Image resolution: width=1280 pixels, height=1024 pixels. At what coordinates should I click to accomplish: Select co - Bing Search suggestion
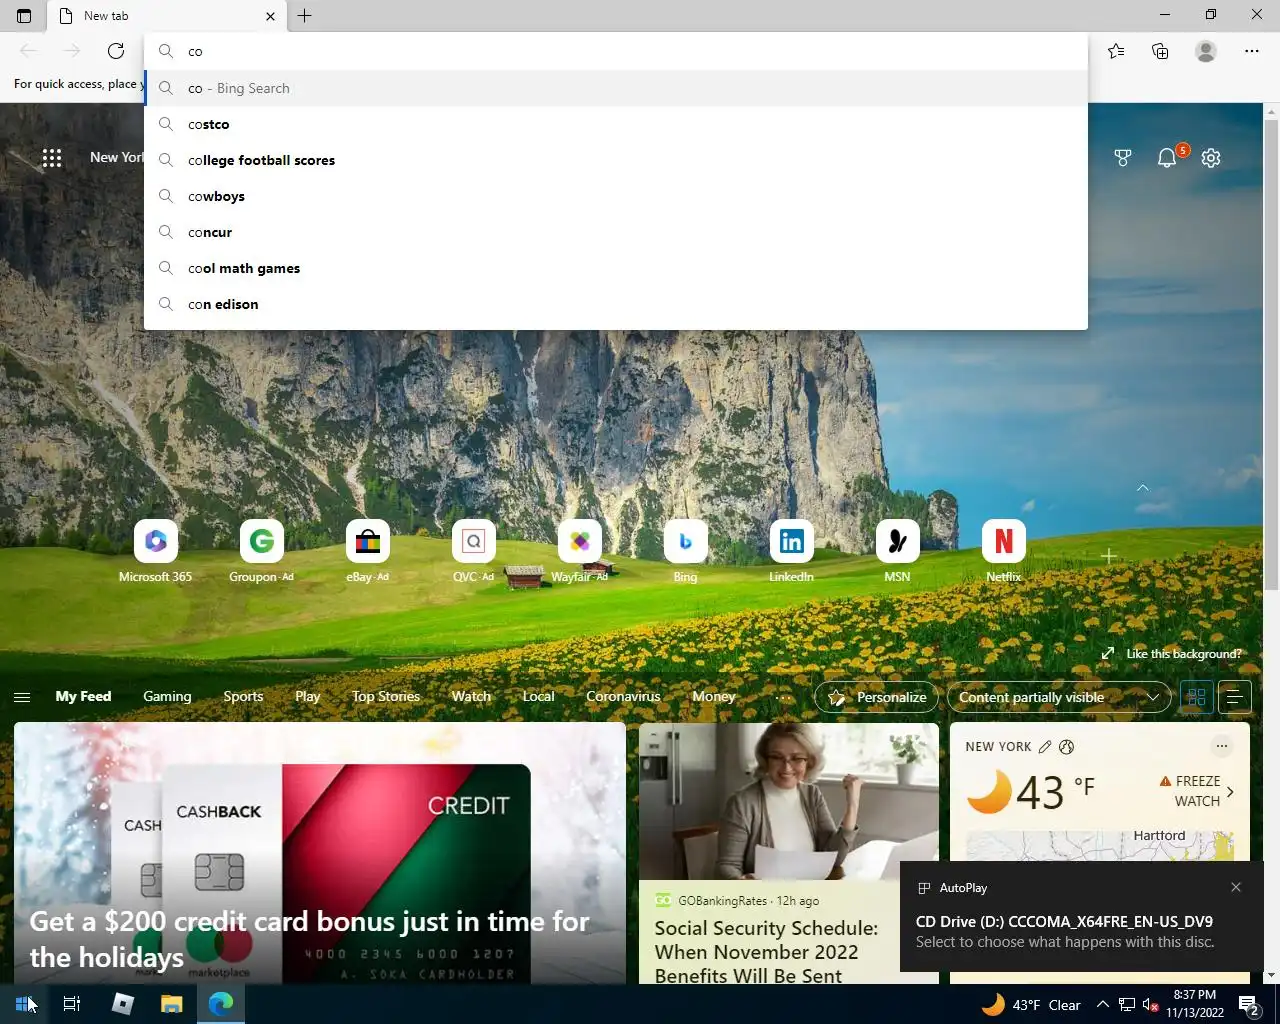click(616, 88)
